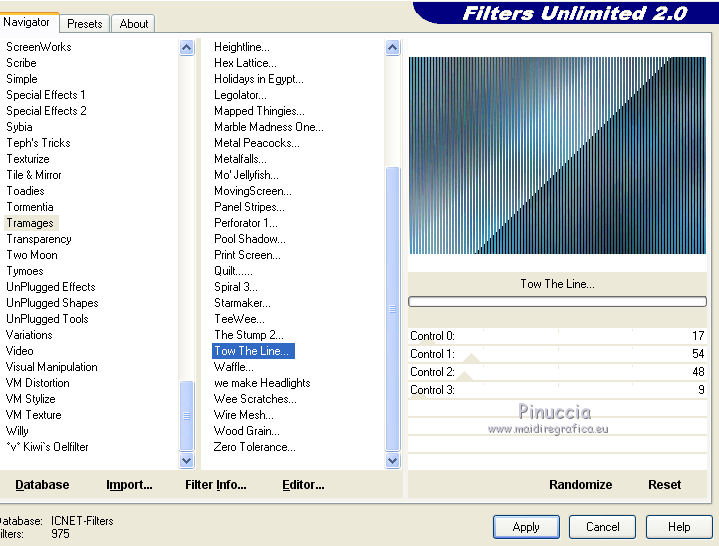Select the Tormentia category
The width and height of the screenshot is (719, 546).
[30, 207]
